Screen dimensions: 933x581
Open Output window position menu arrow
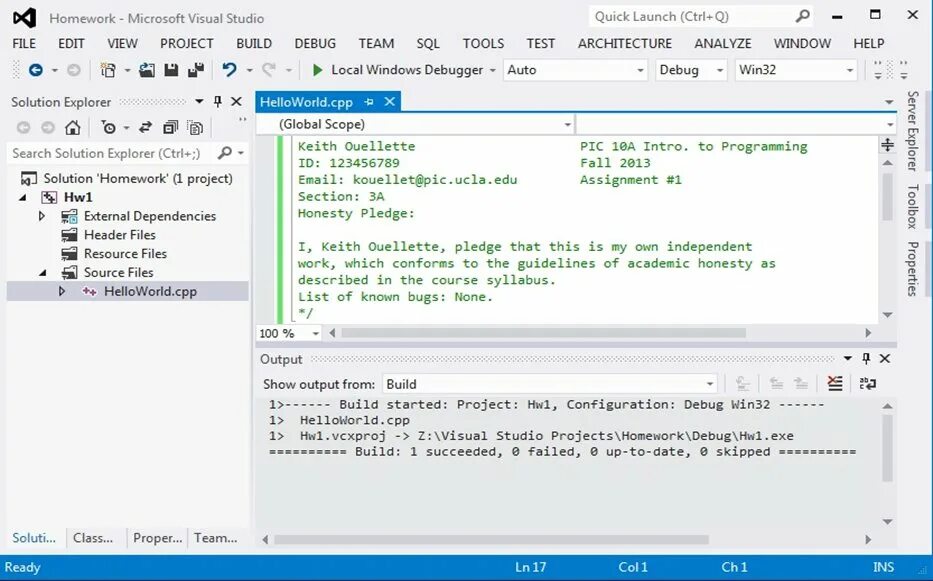847,358
